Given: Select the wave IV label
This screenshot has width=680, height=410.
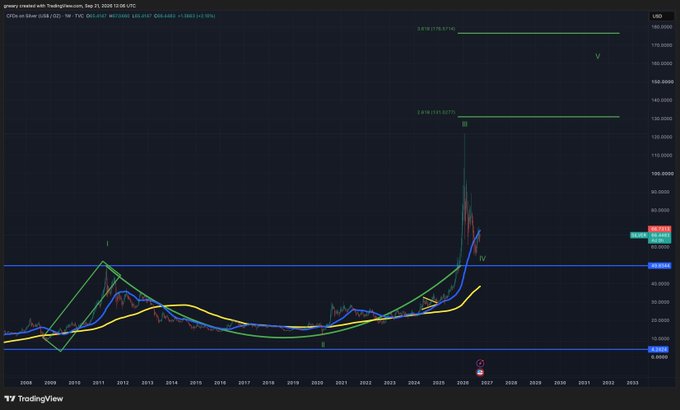Looking at the screenshot, I should click(x=482, y=259).
